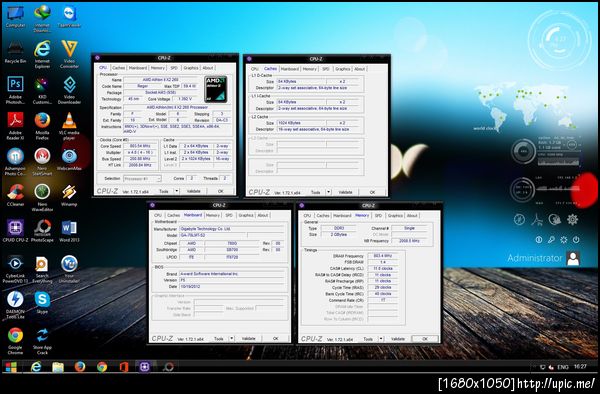This screenshot has height=394, width=600.
Task: Select the Adobe Reader XI desktop icon
Action: 15,125
